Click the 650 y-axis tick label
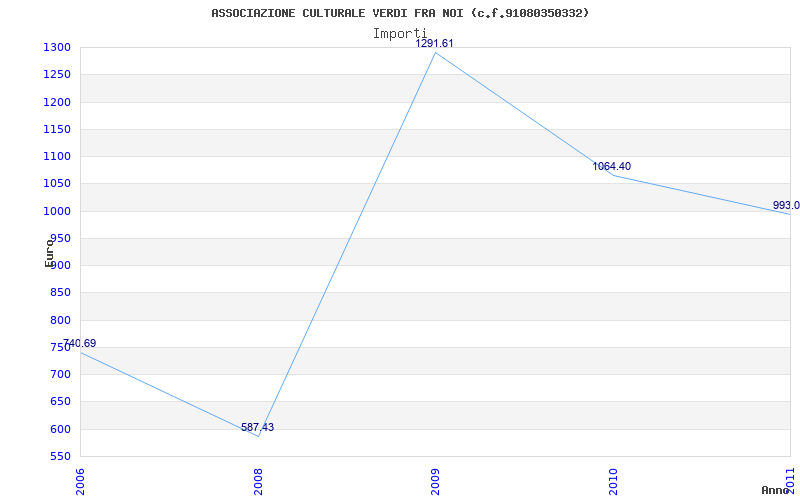Screen dimensions: 800x500 point(60,402)
